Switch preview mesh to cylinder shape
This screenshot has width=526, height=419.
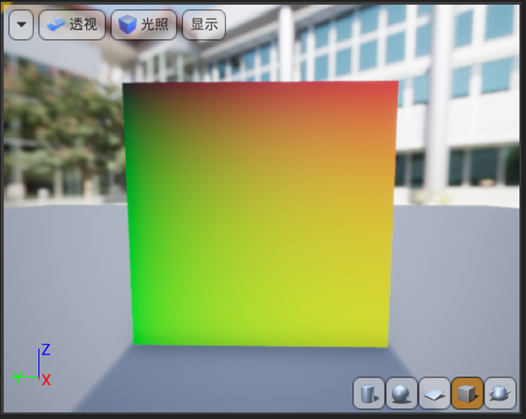click(x=369, y=393)
